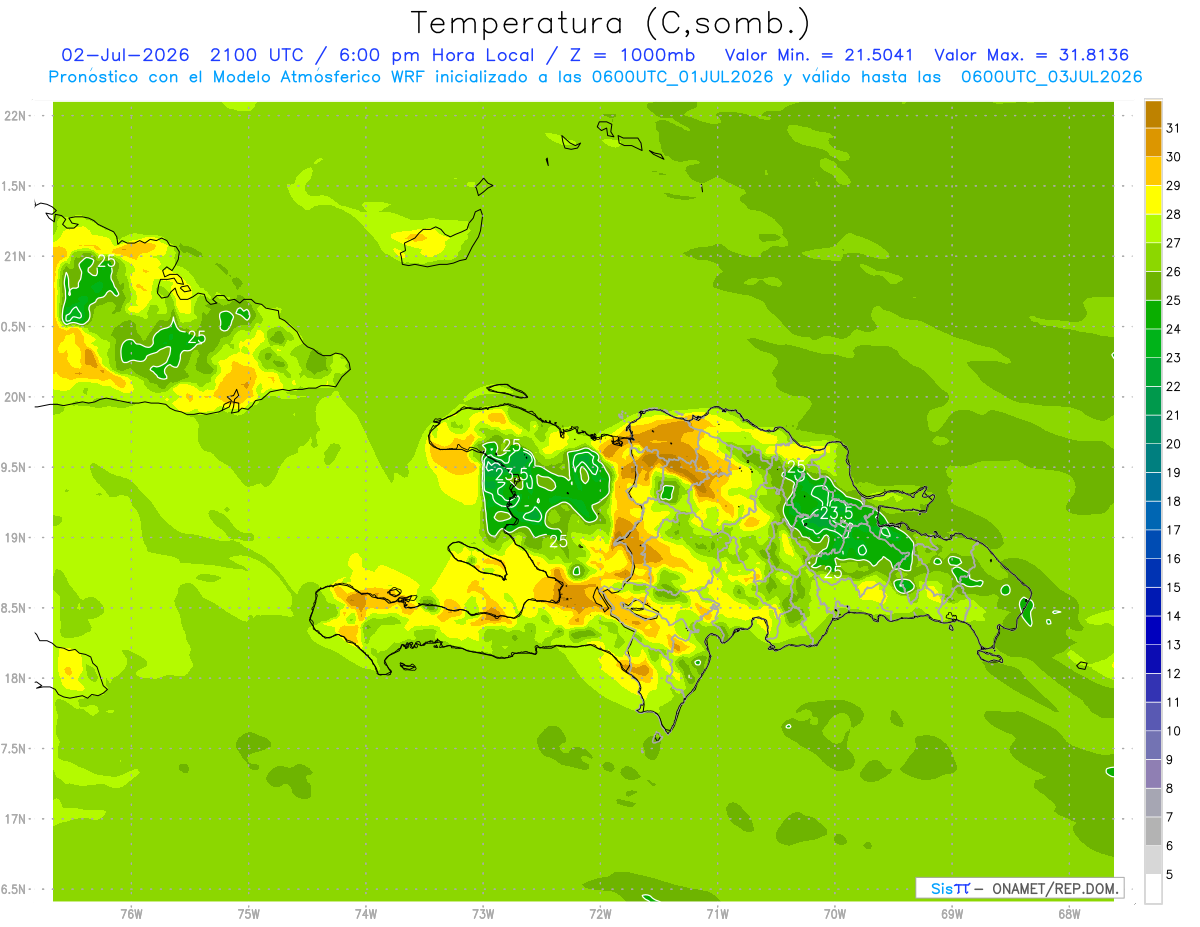Pick the brown colorbar swatch above 31
The width and height of the screenshot is (1200, 927).
coord(1153,114)
